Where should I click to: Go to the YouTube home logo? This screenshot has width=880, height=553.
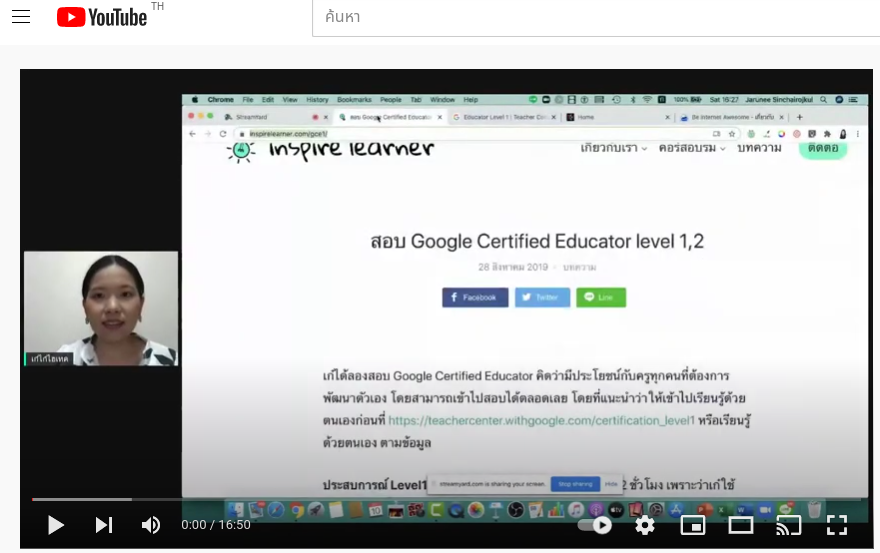click(x=102, y=17)
